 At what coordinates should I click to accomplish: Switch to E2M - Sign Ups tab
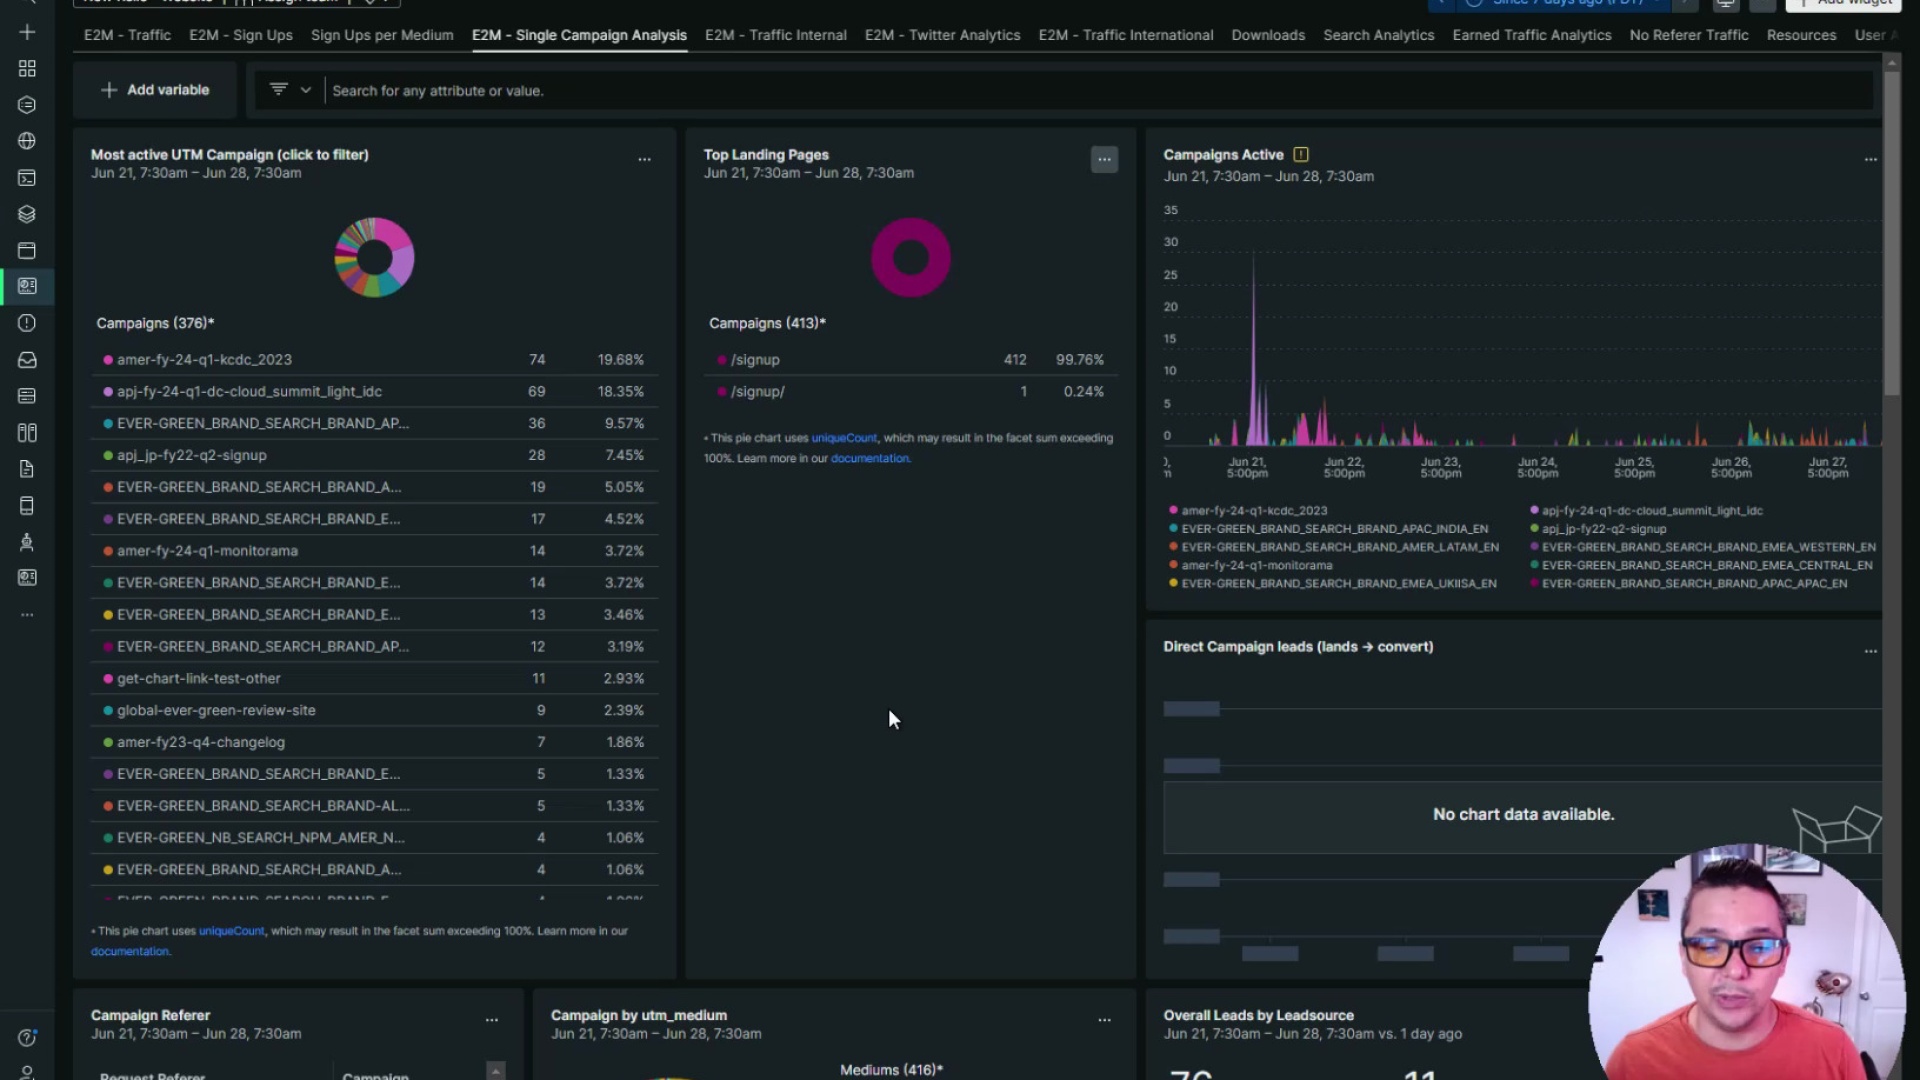[241, 35]
